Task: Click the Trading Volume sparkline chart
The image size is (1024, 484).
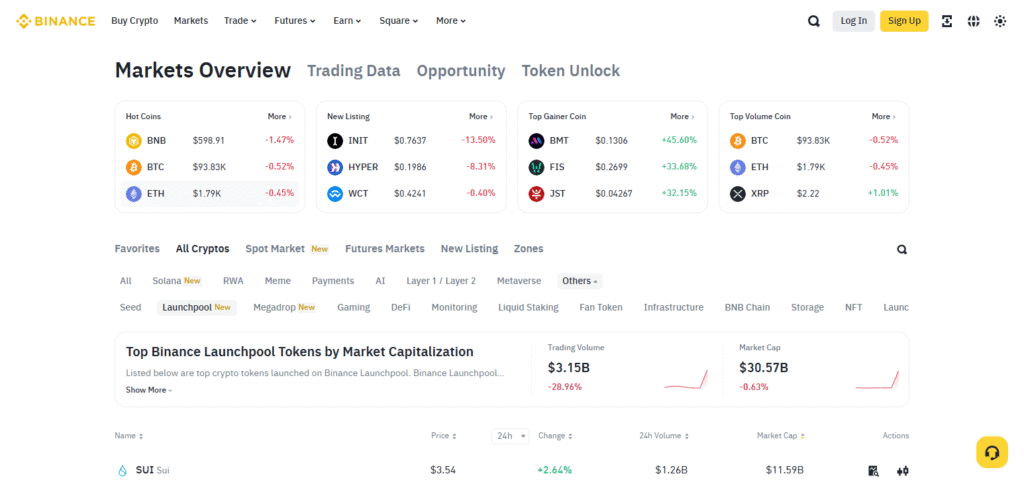Action: (x=686, y=379)
